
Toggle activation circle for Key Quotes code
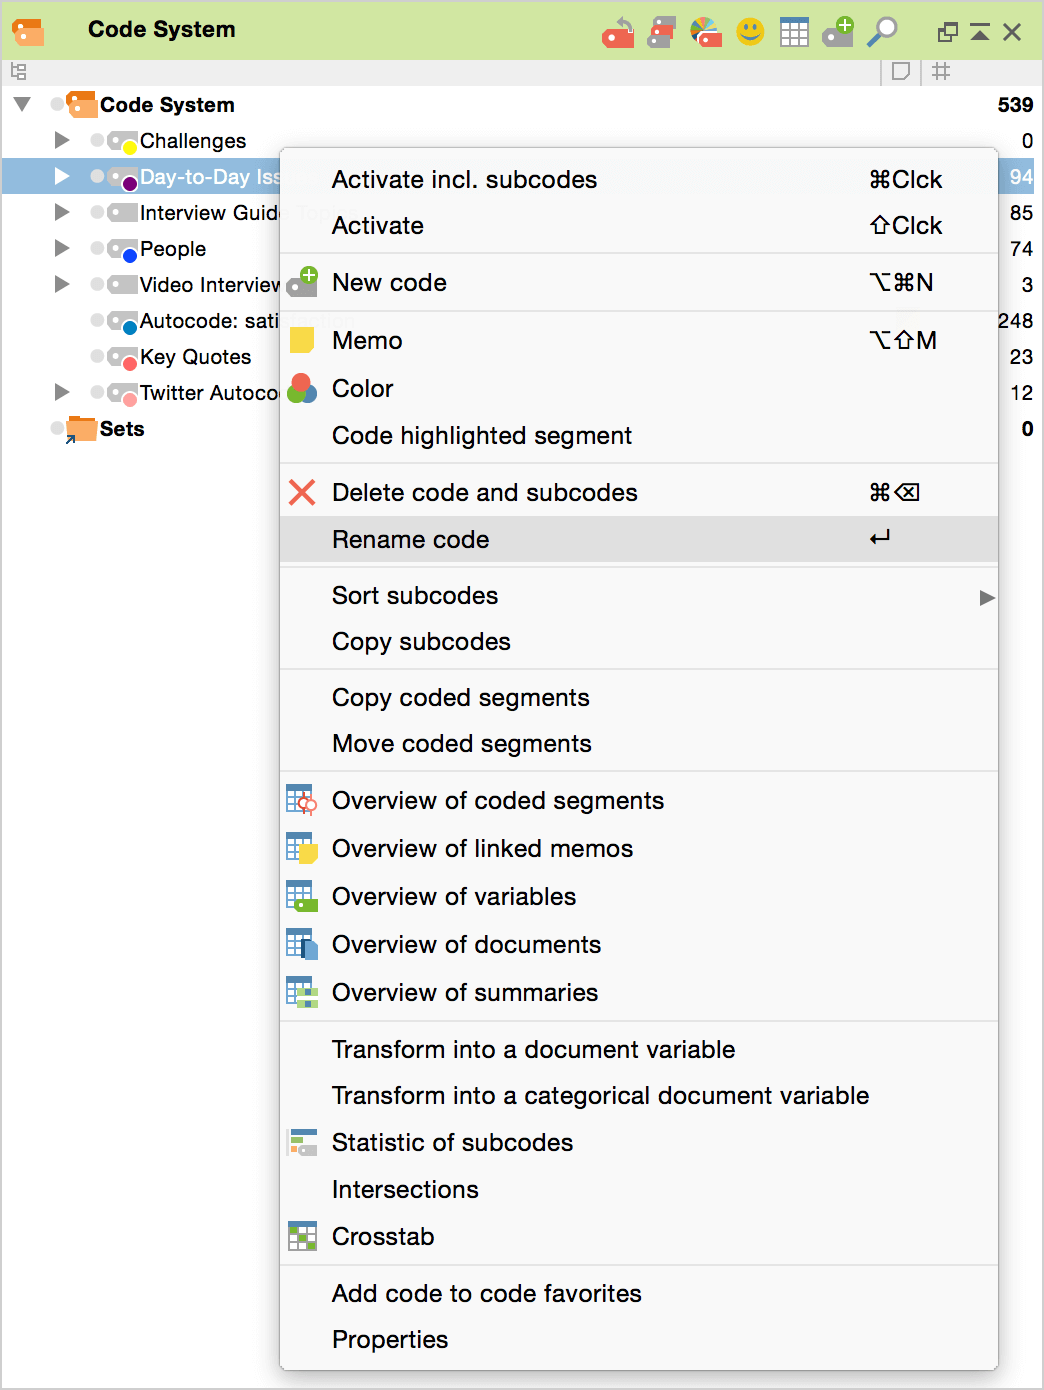97,356
